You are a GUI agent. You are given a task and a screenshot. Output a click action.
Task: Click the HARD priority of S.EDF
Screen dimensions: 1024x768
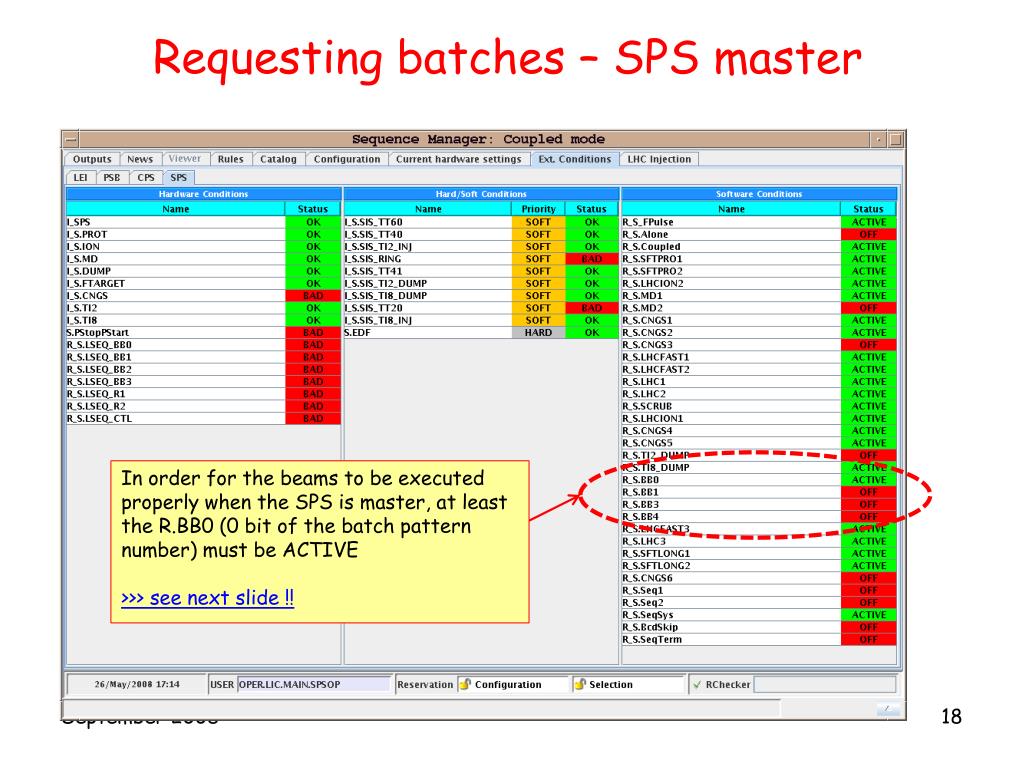[x=538, y=332]
